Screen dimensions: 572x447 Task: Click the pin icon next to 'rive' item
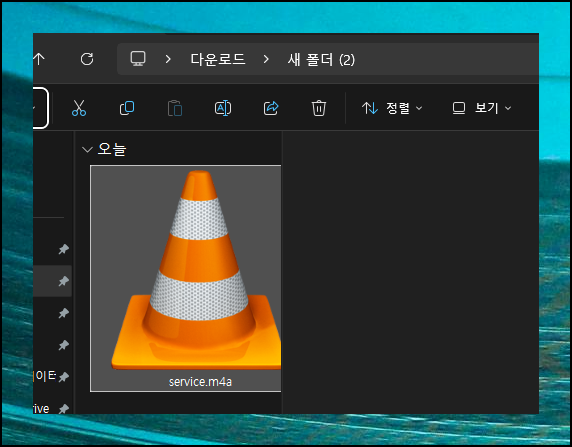point(63,409)
